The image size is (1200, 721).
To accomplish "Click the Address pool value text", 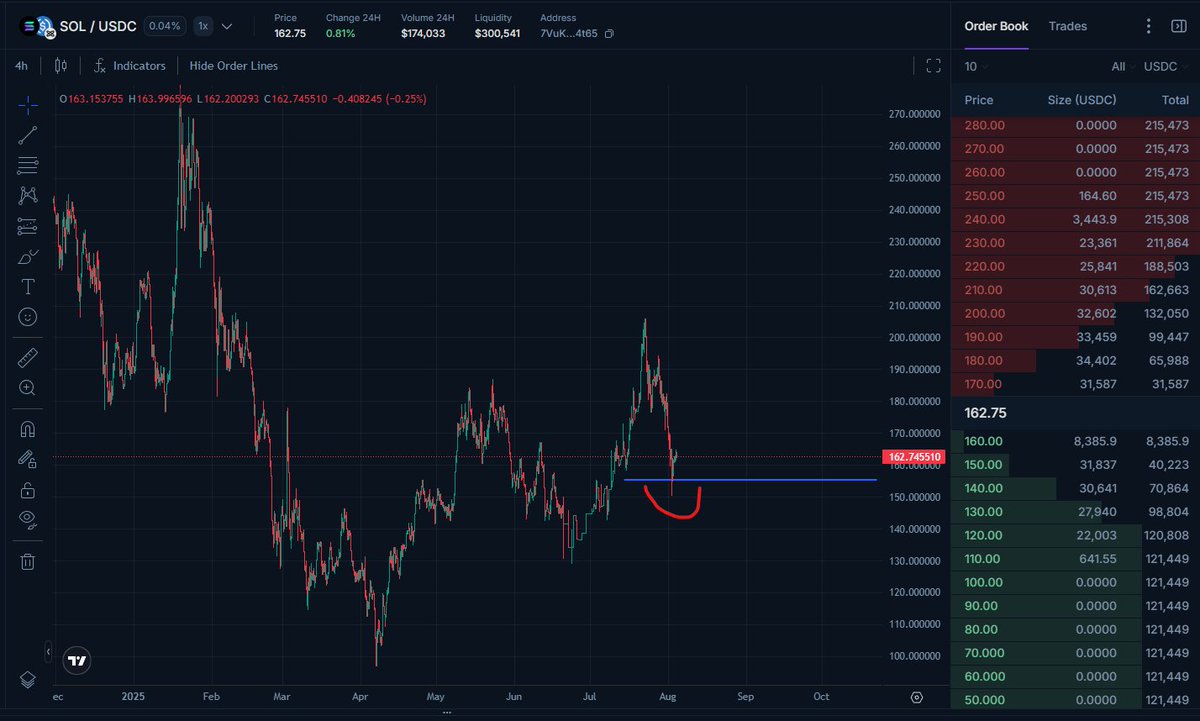I will point(569,34).
